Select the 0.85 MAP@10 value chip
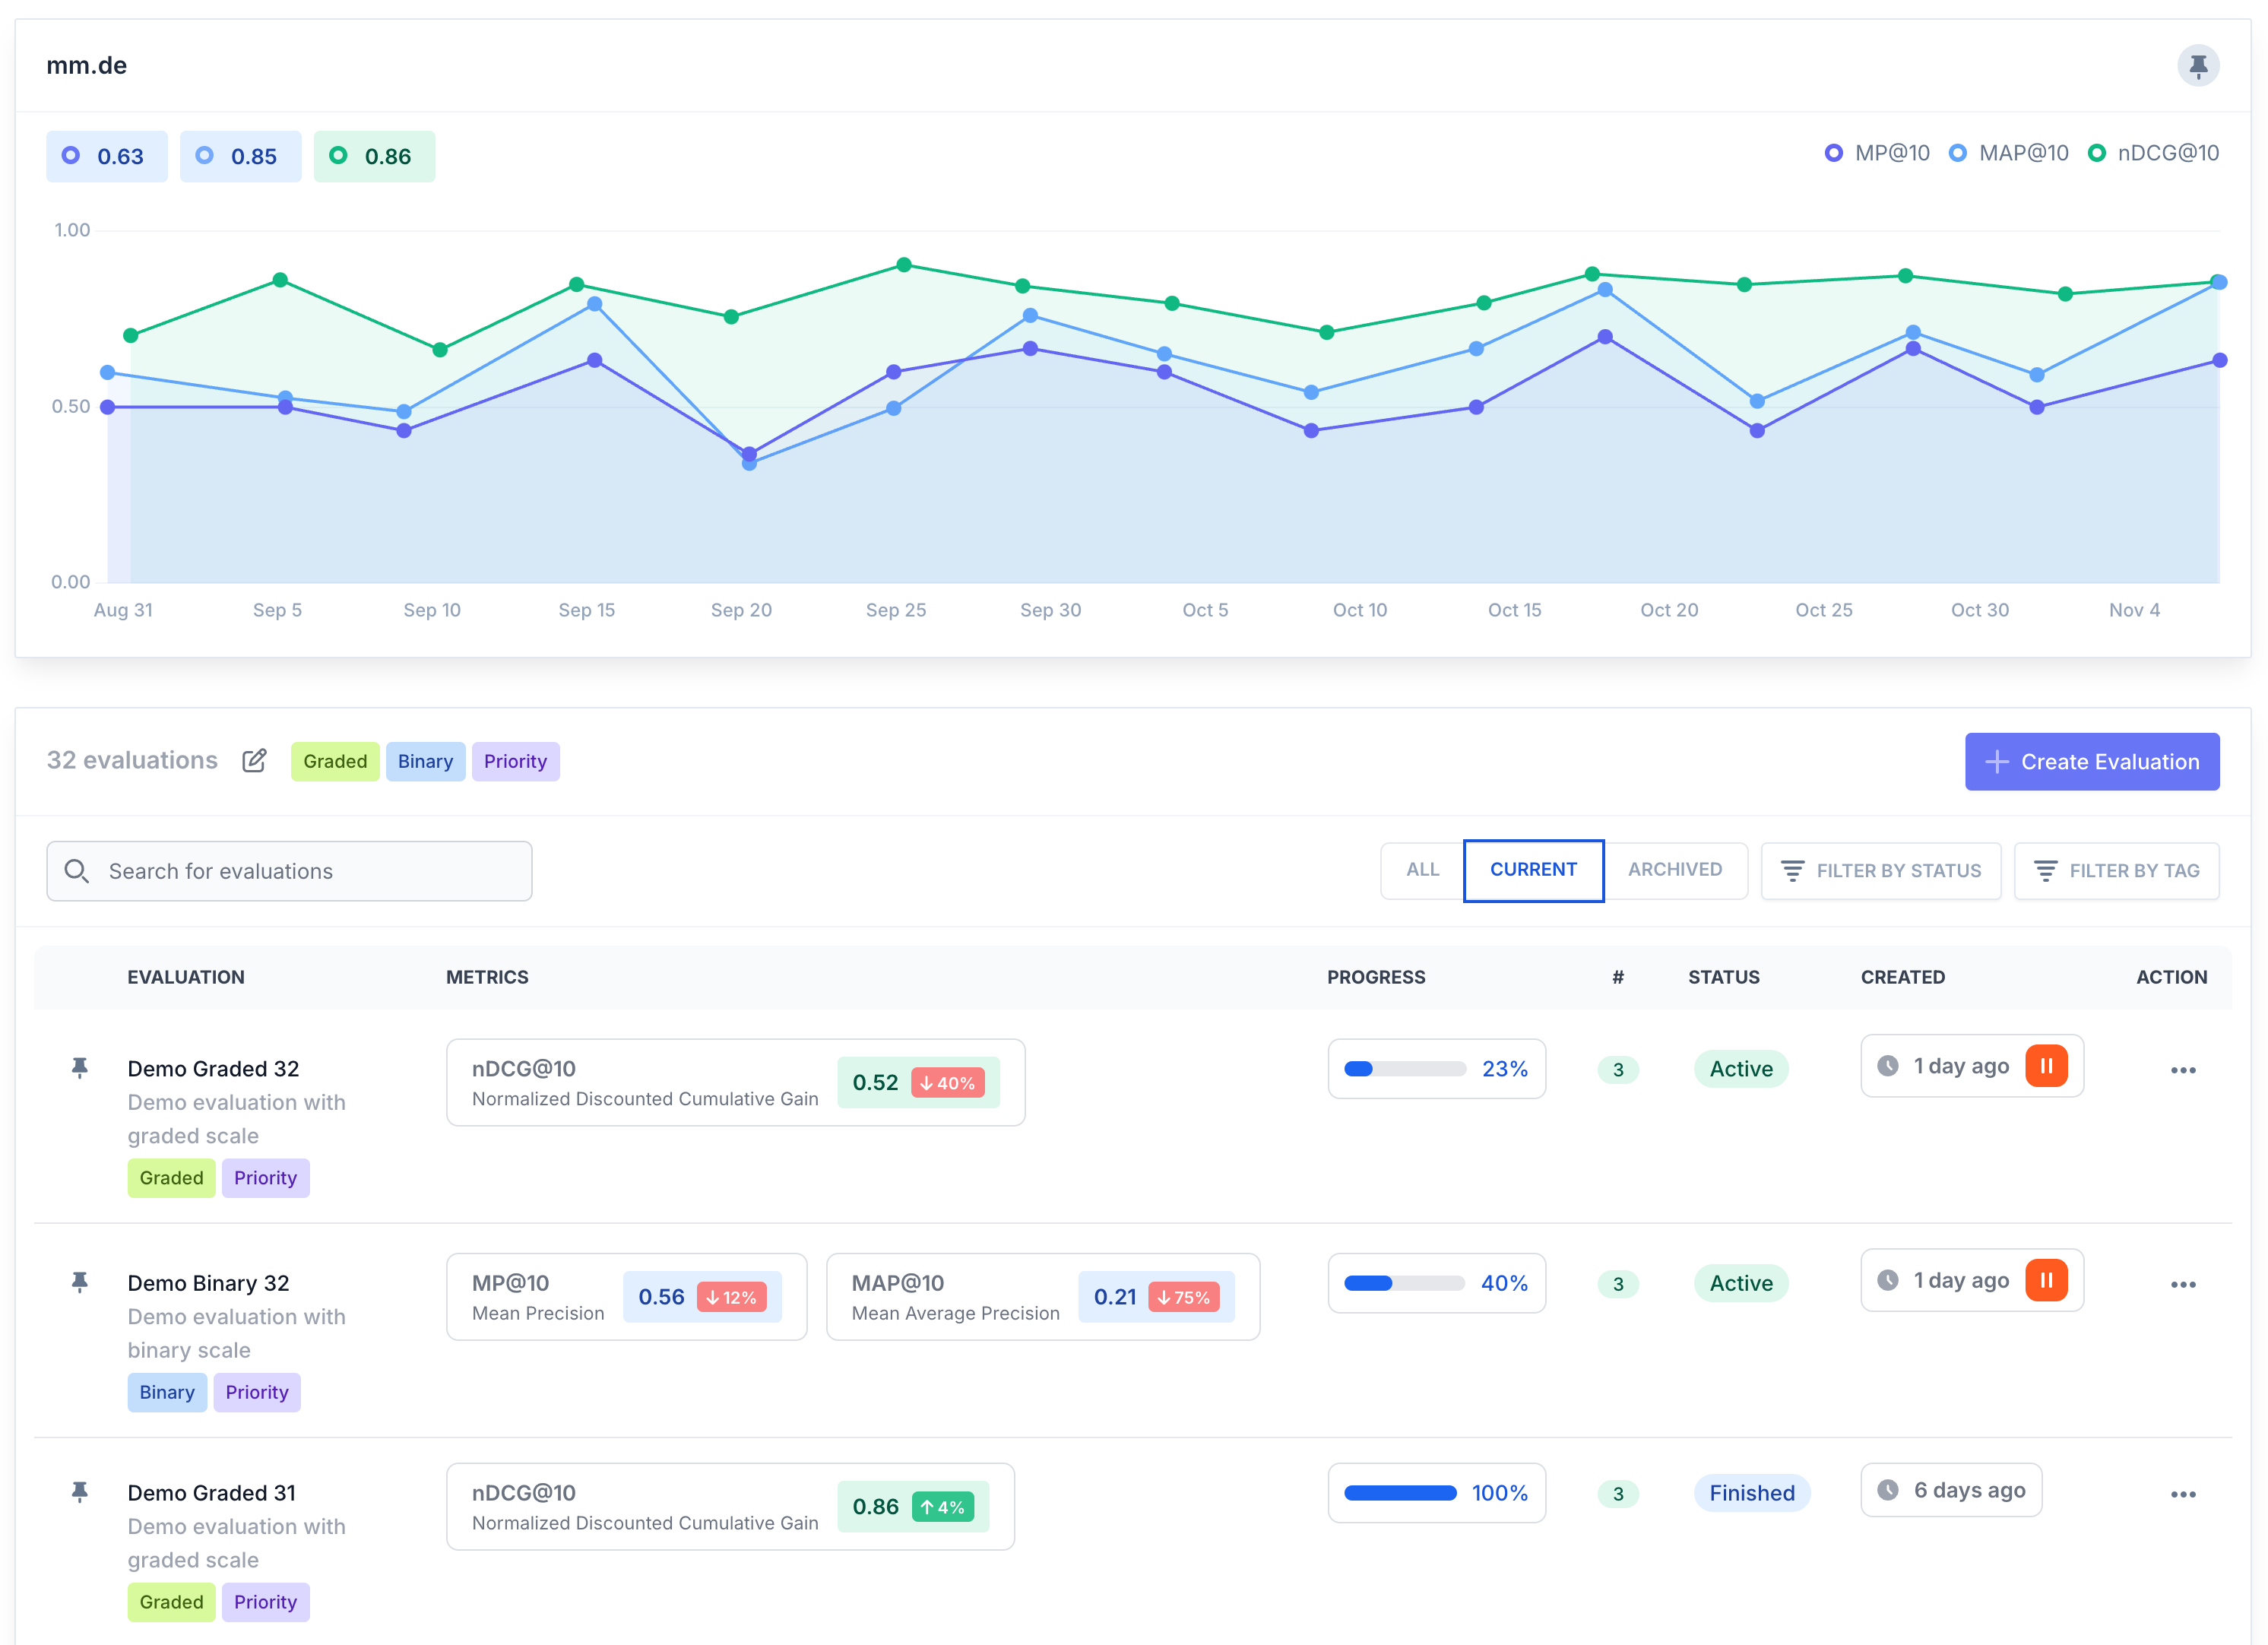 tap(240, 156)
